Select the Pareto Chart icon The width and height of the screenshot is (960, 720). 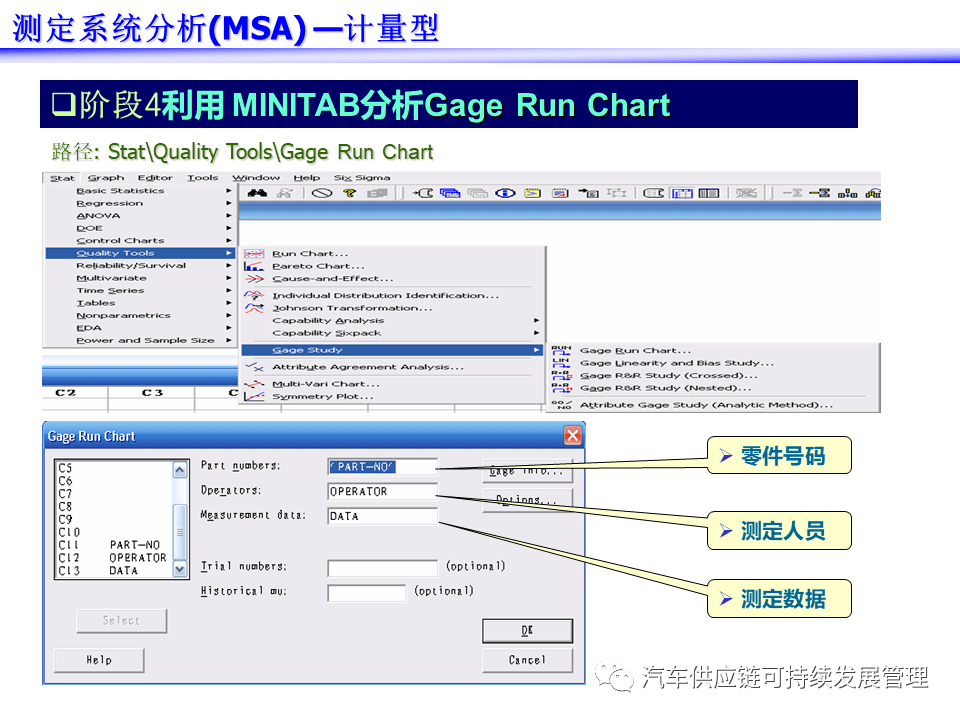click(x=253, y=265)
